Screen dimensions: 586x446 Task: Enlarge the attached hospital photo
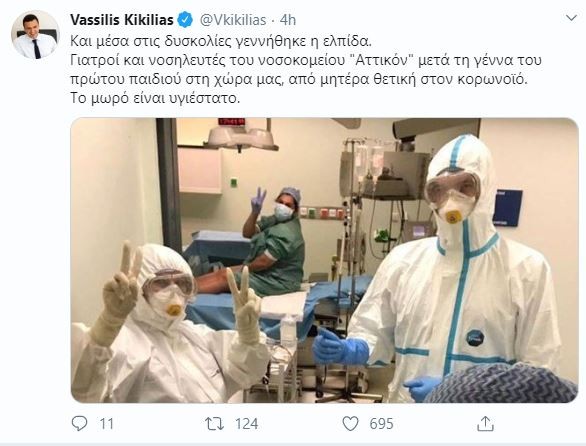(x=324, y=260)
